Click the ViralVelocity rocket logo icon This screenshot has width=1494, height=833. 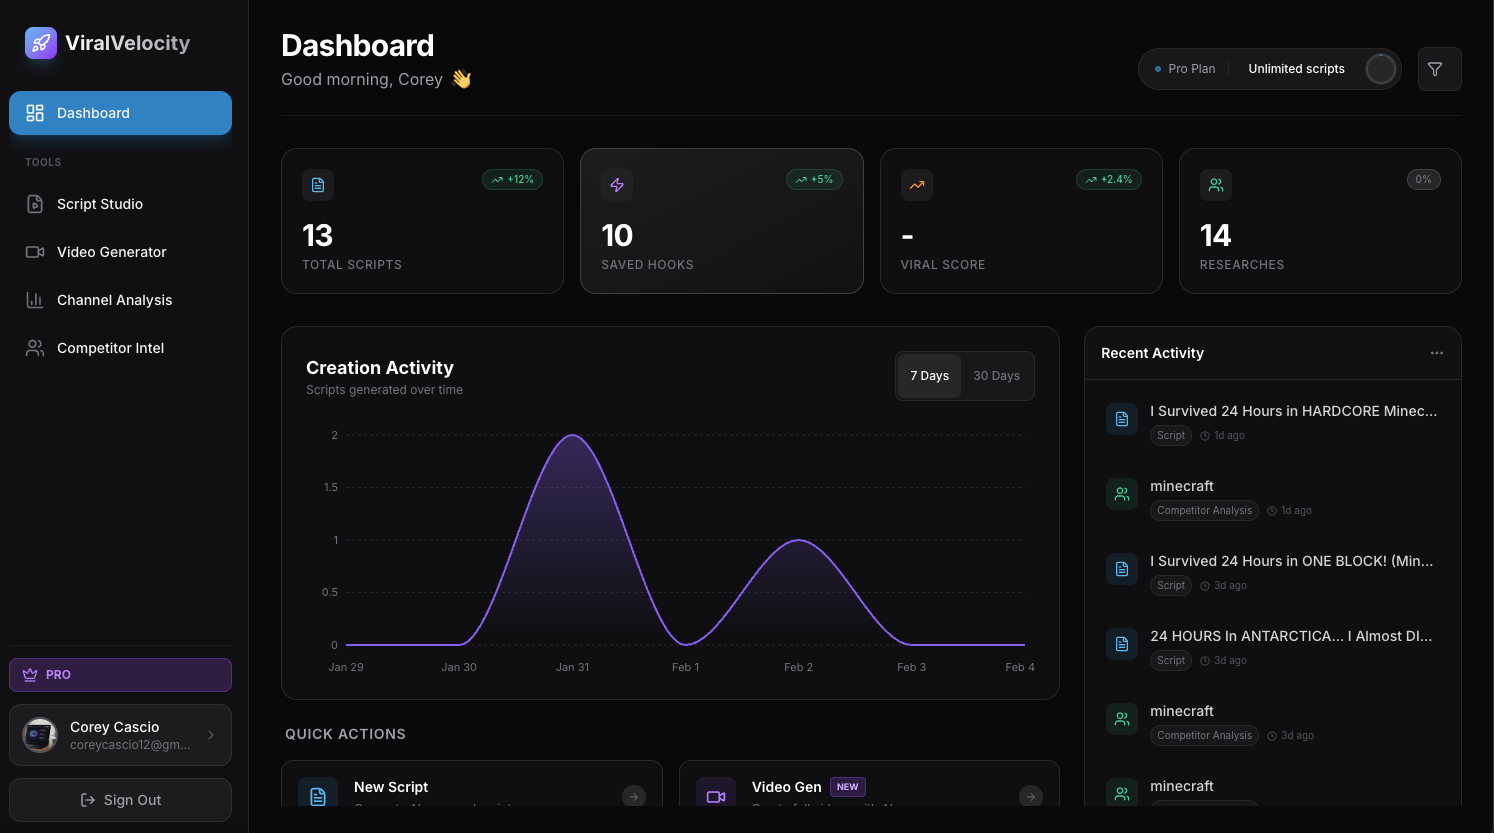[41, 43]
